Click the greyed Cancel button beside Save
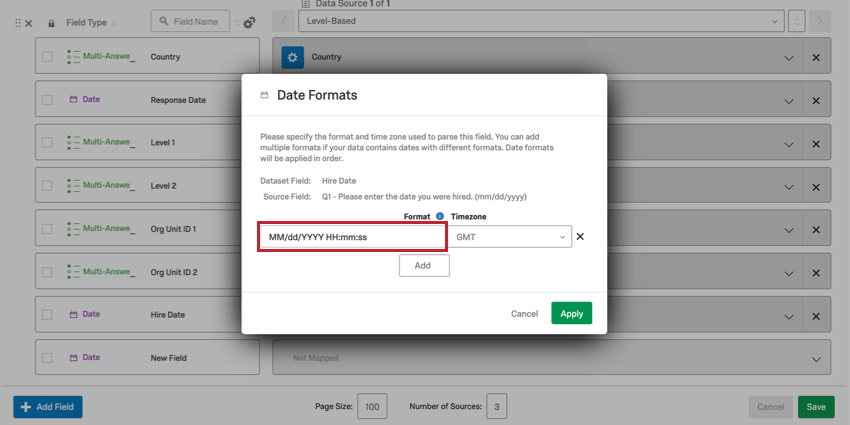This screenshot has width=850, height=425. (x=770, y=407)
